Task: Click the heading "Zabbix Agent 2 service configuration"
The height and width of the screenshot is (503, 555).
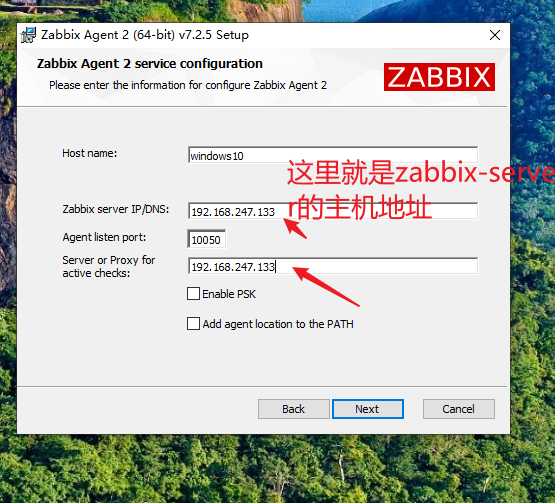Action: point(150,64)
